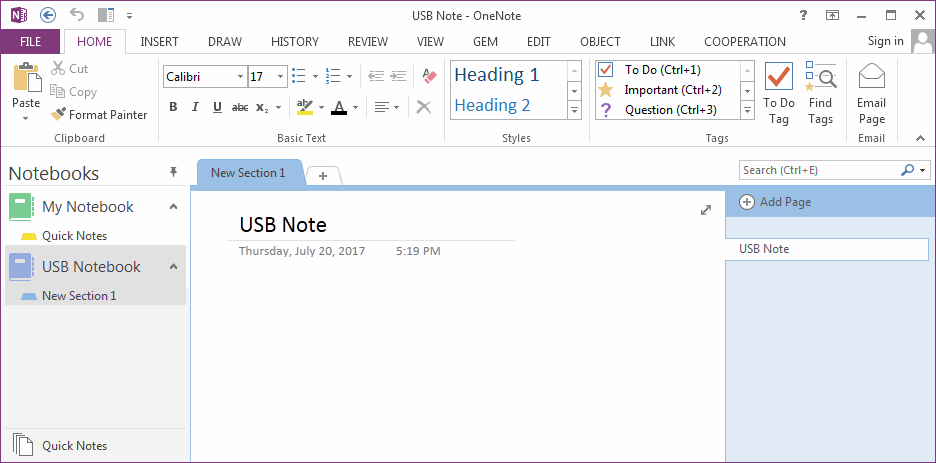This screenshot has height=463, width=936.
Task: Open the Customize Quick Access Toolbar arrow
Action: click(130, 16)
